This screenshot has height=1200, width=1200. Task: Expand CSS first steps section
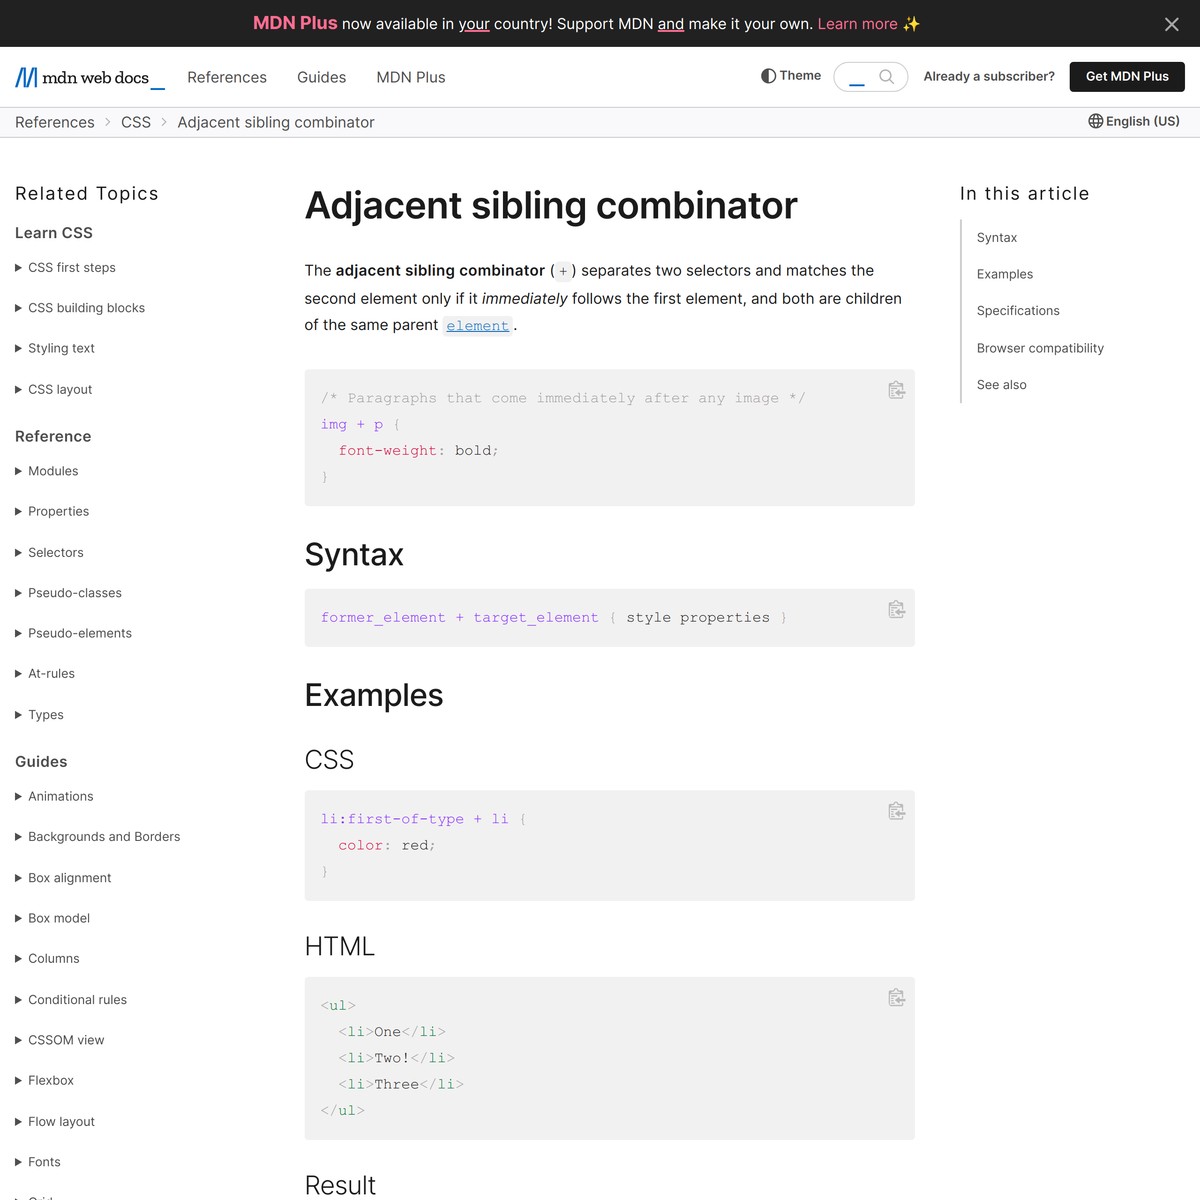pos(71,267)
